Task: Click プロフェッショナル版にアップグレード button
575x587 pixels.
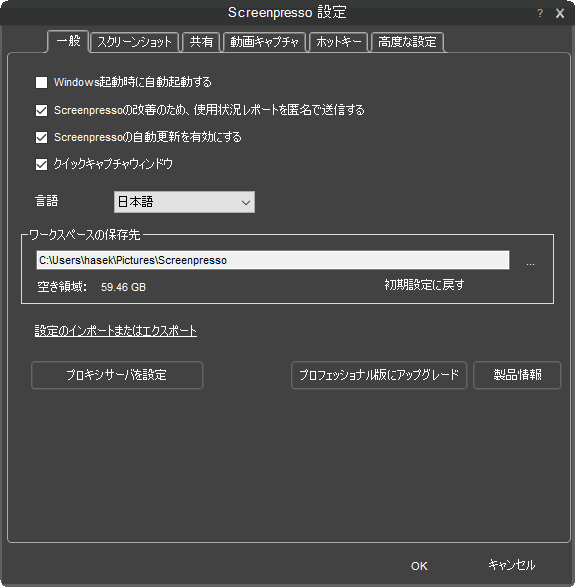Action: coord(379,375)
